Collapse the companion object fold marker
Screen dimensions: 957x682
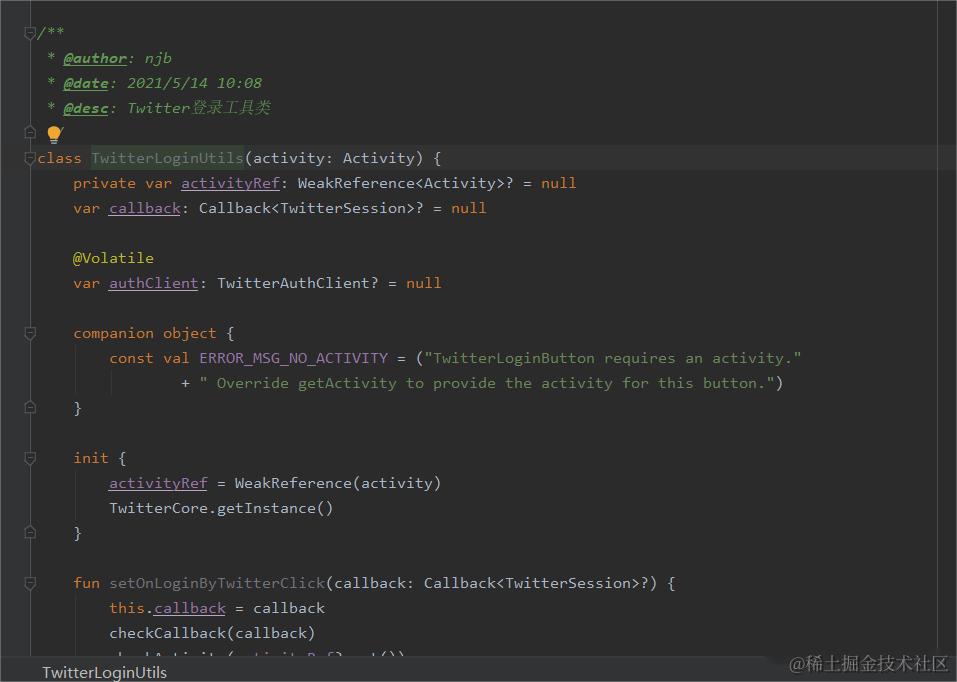[29, 333]
